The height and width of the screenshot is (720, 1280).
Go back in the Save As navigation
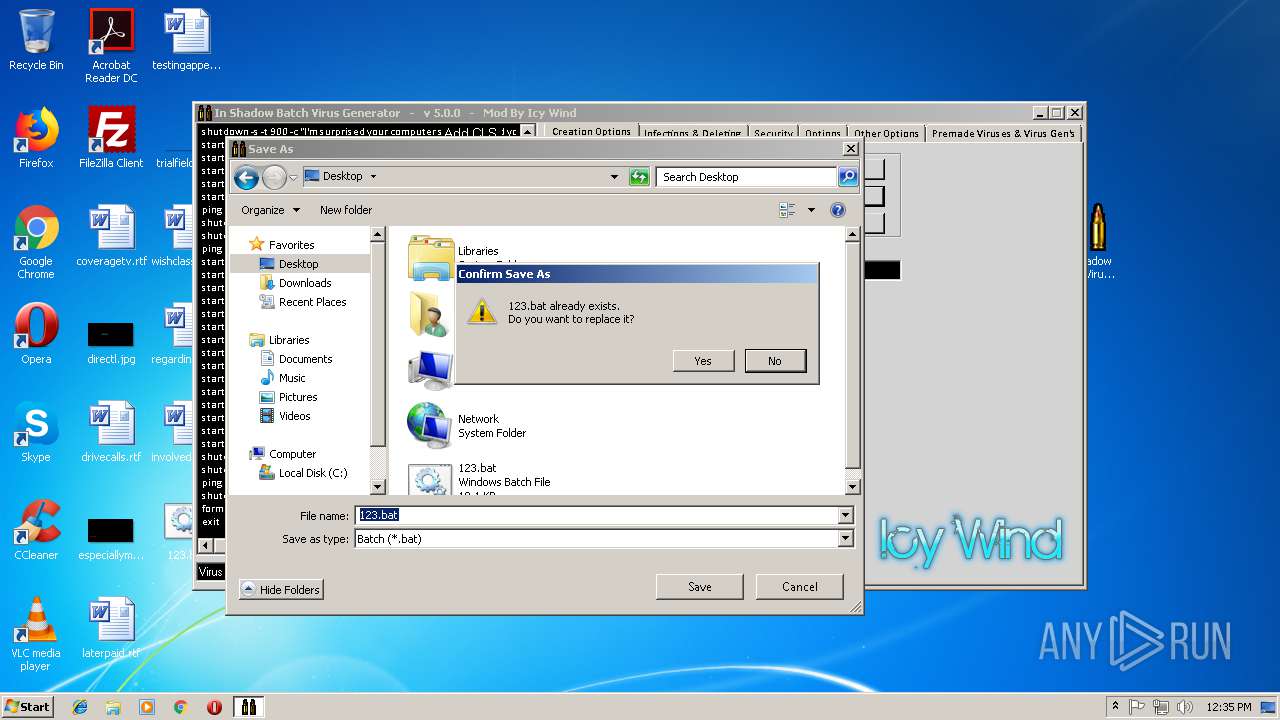click(x=246, y=178)
